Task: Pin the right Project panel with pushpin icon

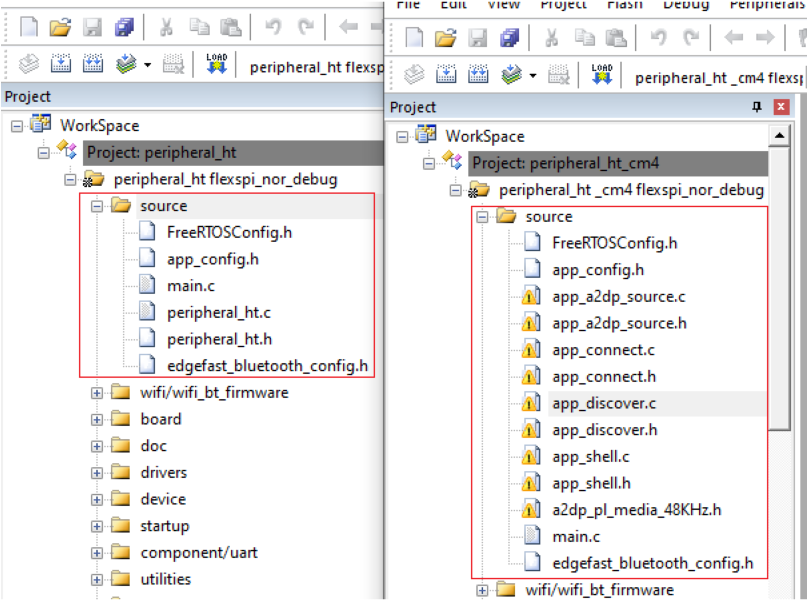Action: click(x=757, y=107)
